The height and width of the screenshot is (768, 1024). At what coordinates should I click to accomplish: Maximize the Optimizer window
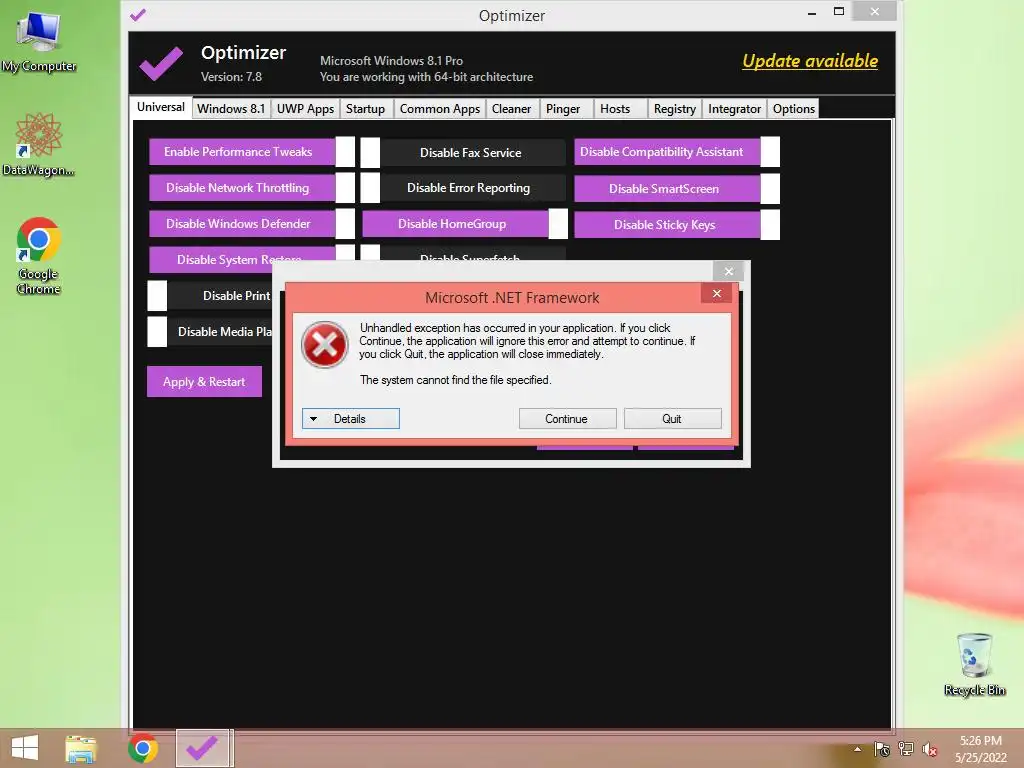839,12
